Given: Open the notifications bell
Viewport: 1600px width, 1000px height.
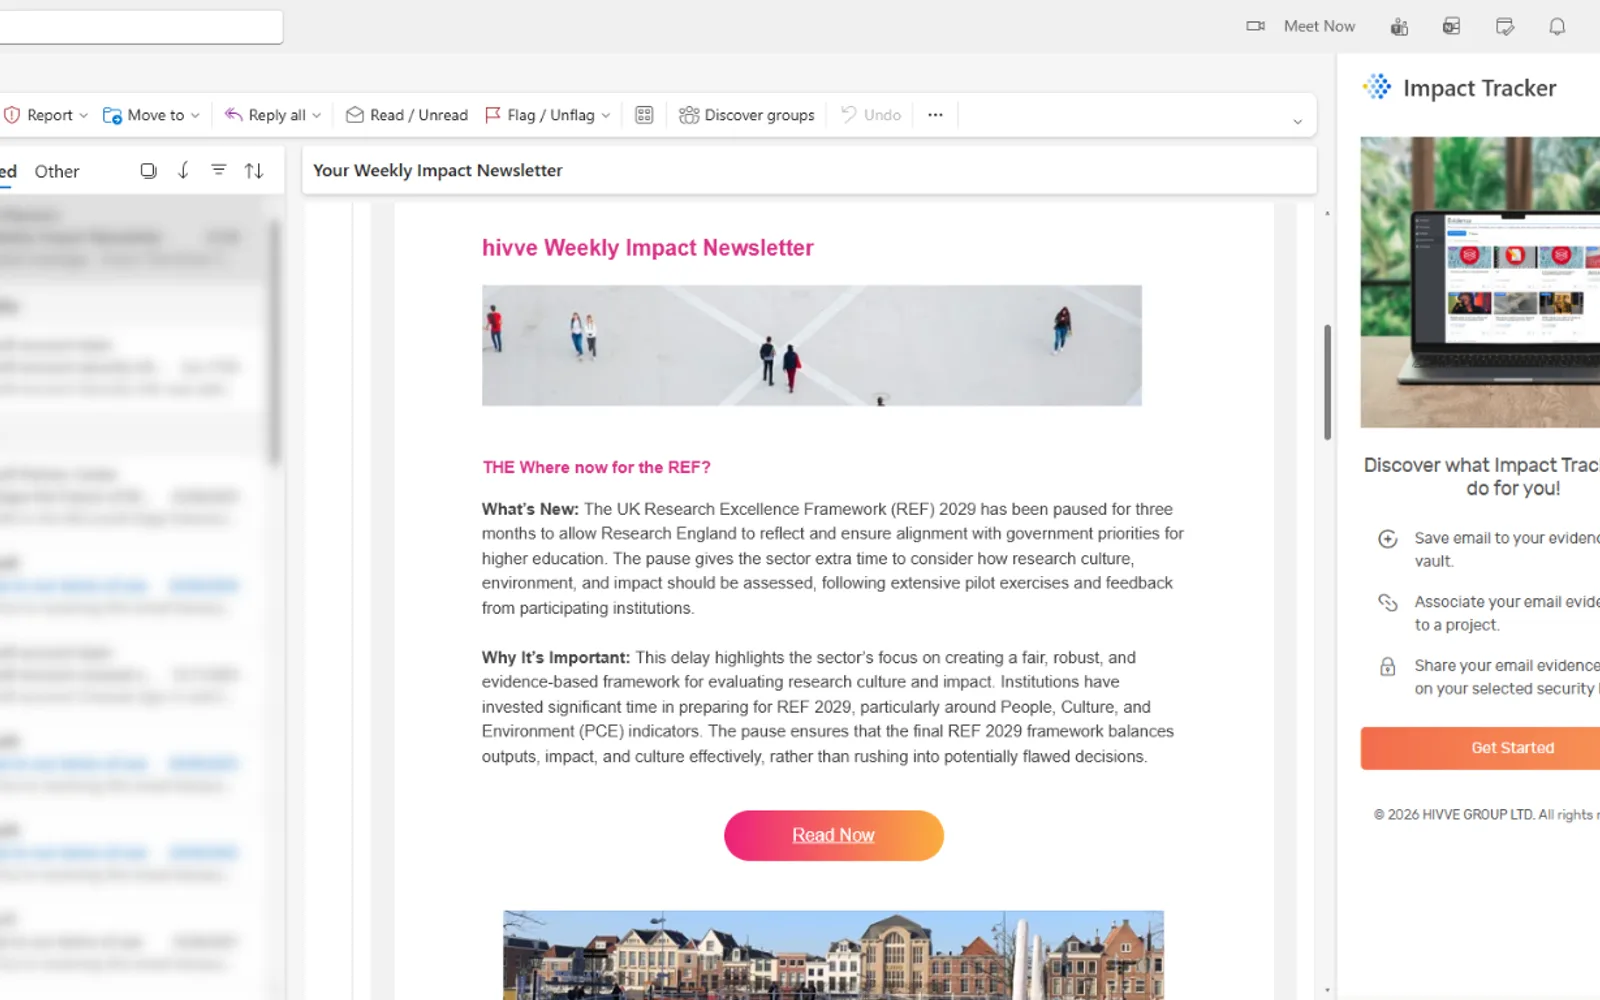Looking at the screenshot, I should pos(1557,27).
